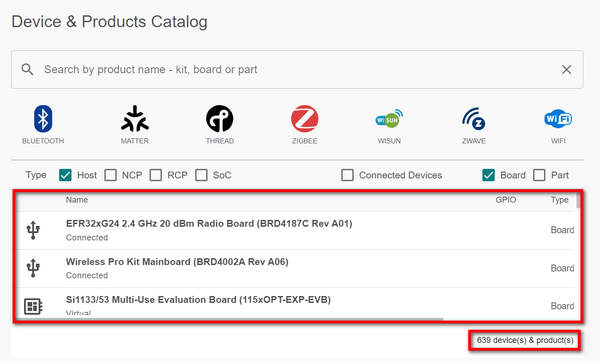Select the Z-Wave technology filter icon
Image resolution: width=600 pixels, height=361 pixels.
pyautogui.click(x=474, y=119)
